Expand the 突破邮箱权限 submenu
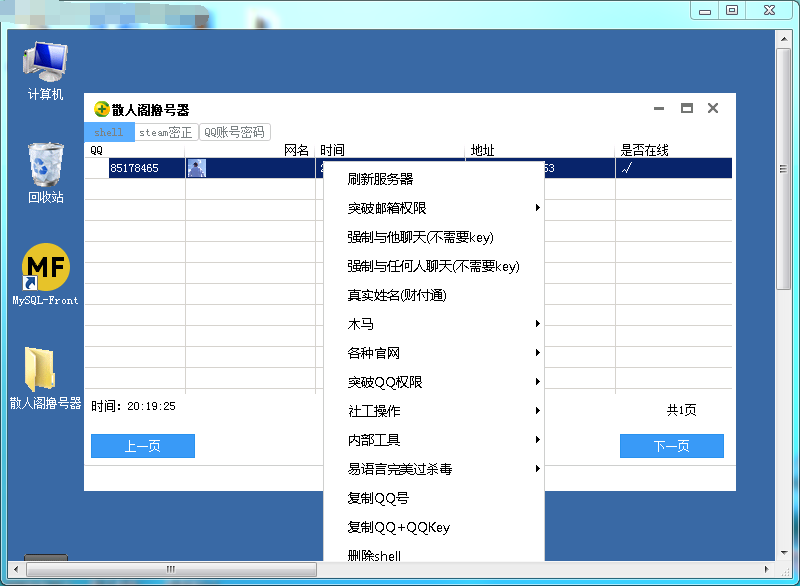This screenshot has width=800, height=586. tap(434, 208)
